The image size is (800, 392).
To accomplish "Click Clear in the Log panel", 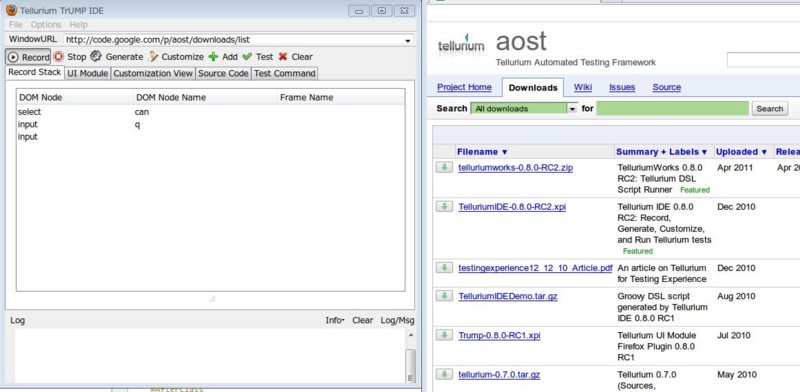I will (362, 321).
